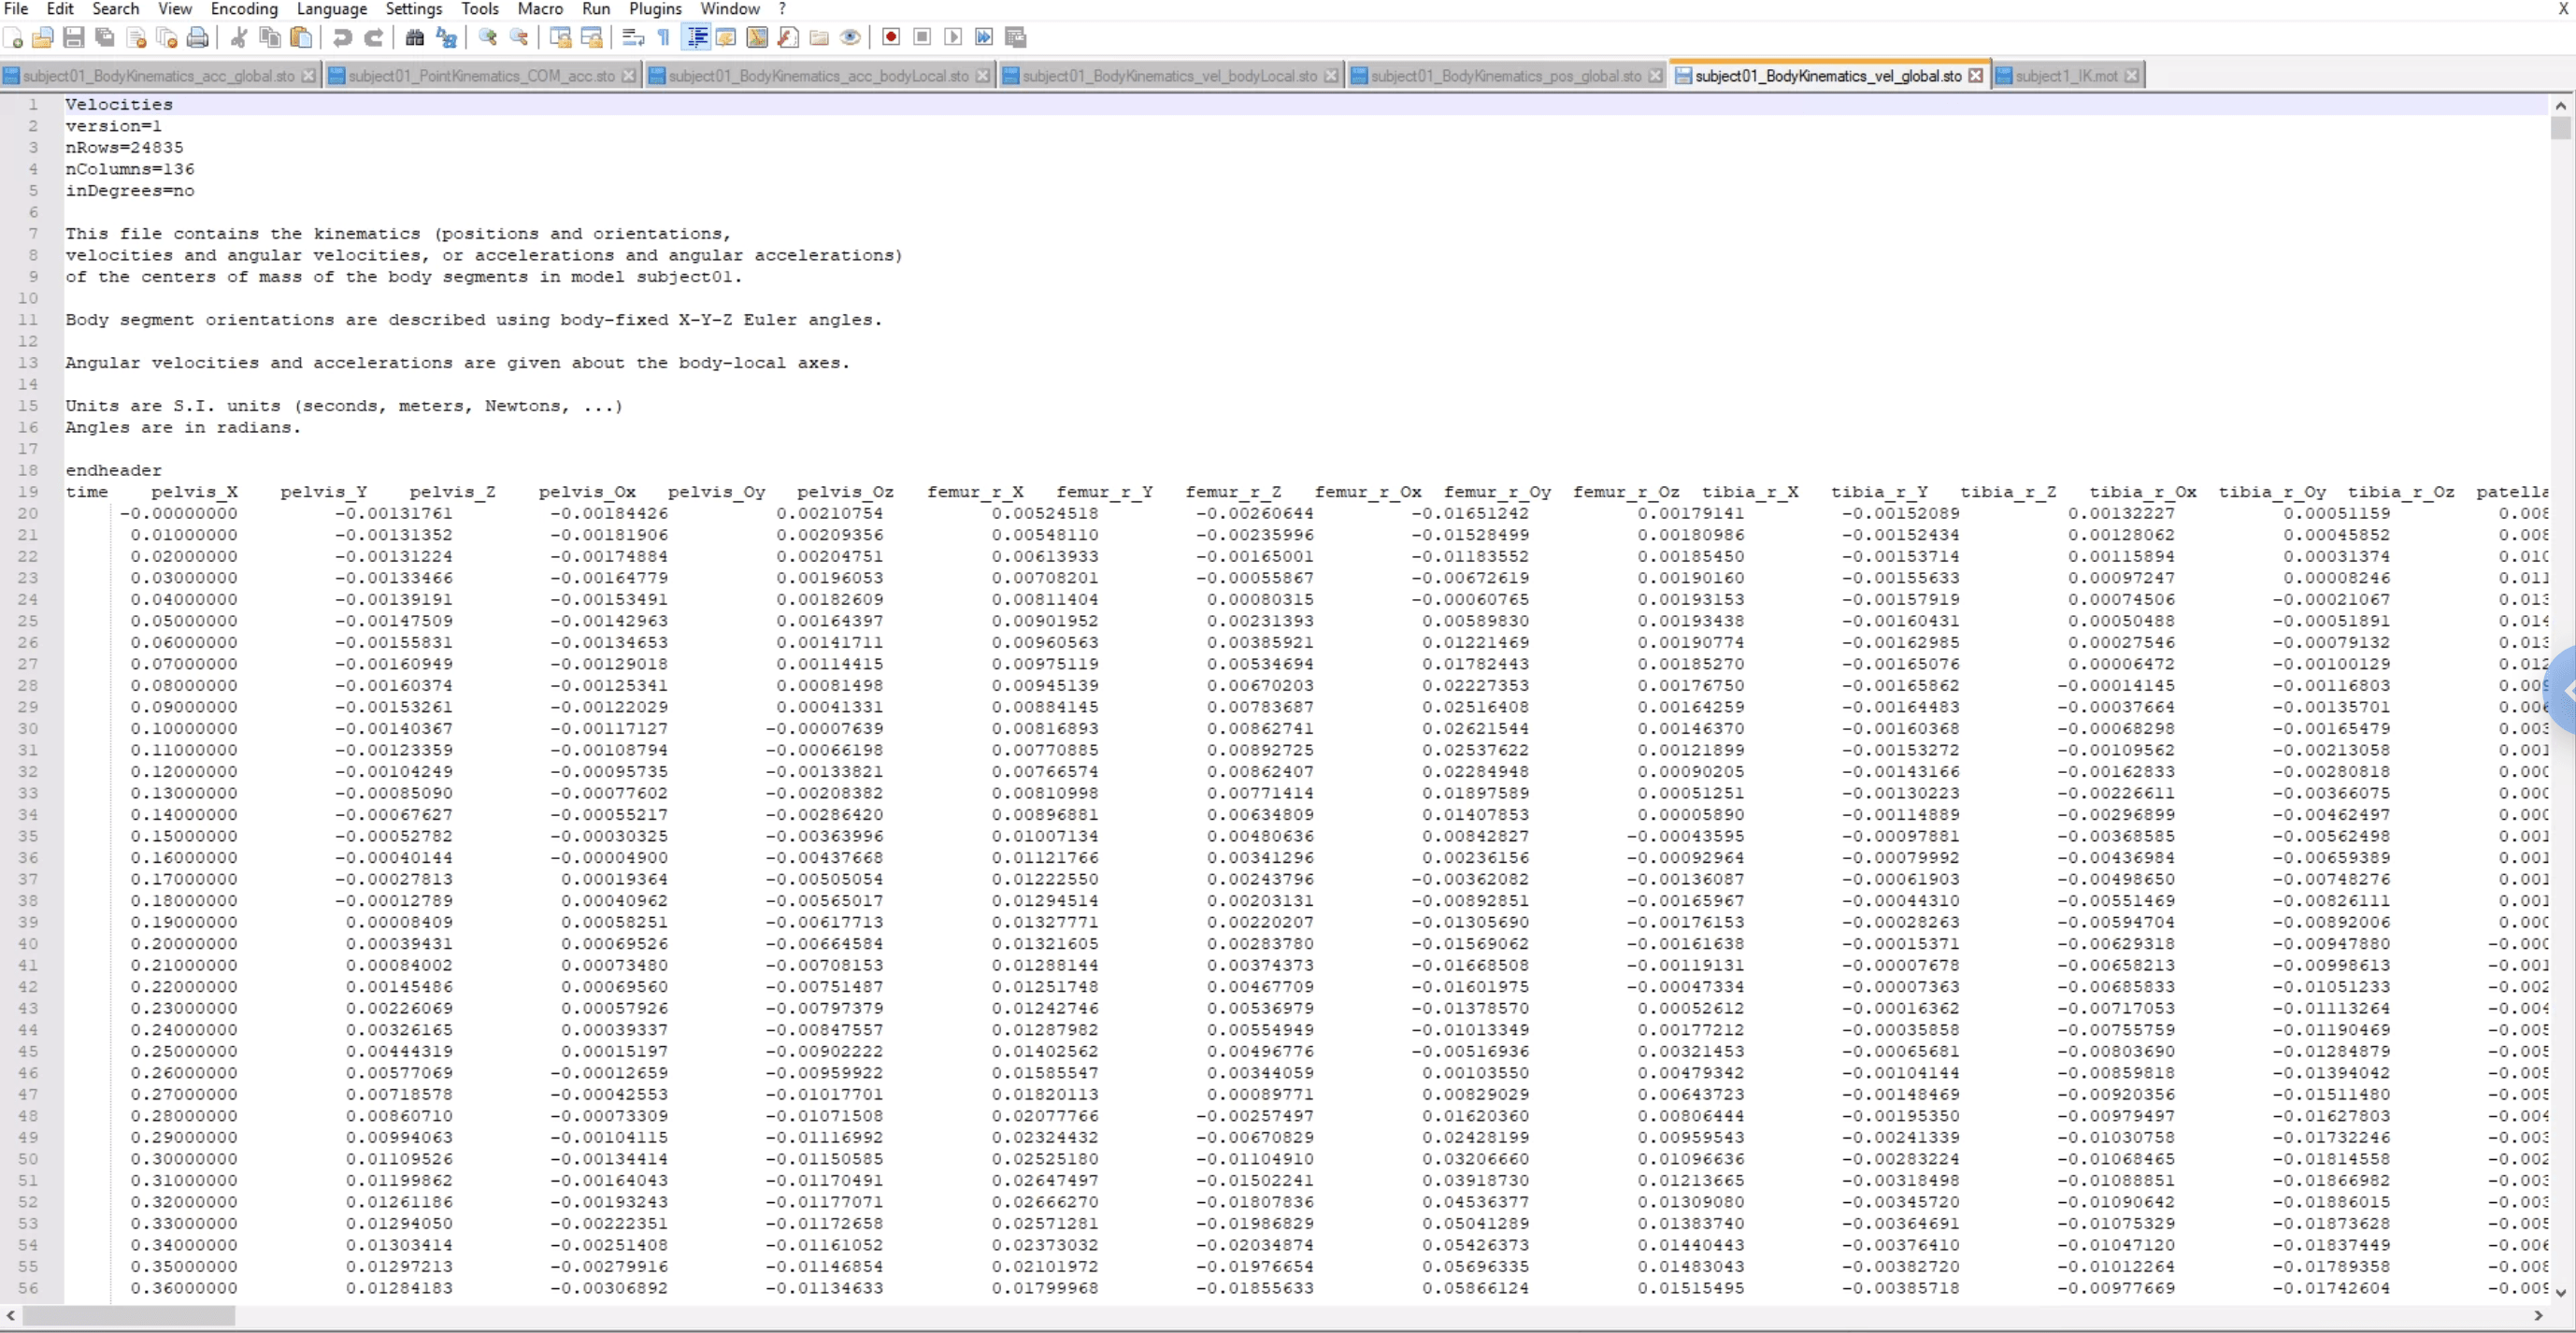Open the Macro menu

[x=540, y=9]
